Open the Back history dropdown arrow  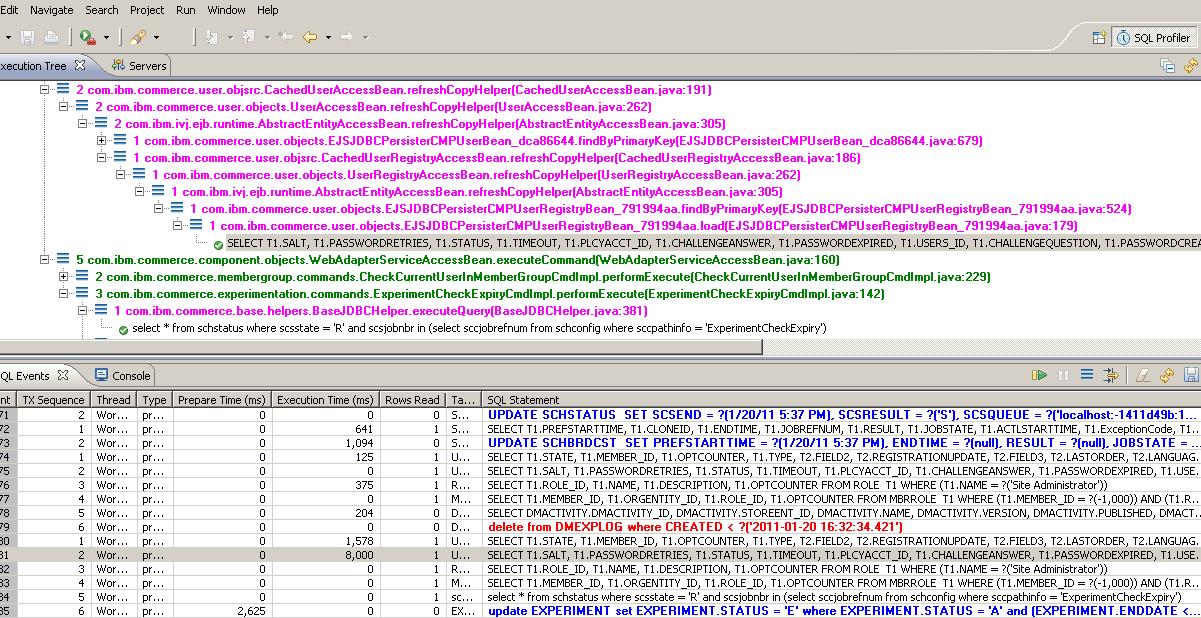click(328, 38)
